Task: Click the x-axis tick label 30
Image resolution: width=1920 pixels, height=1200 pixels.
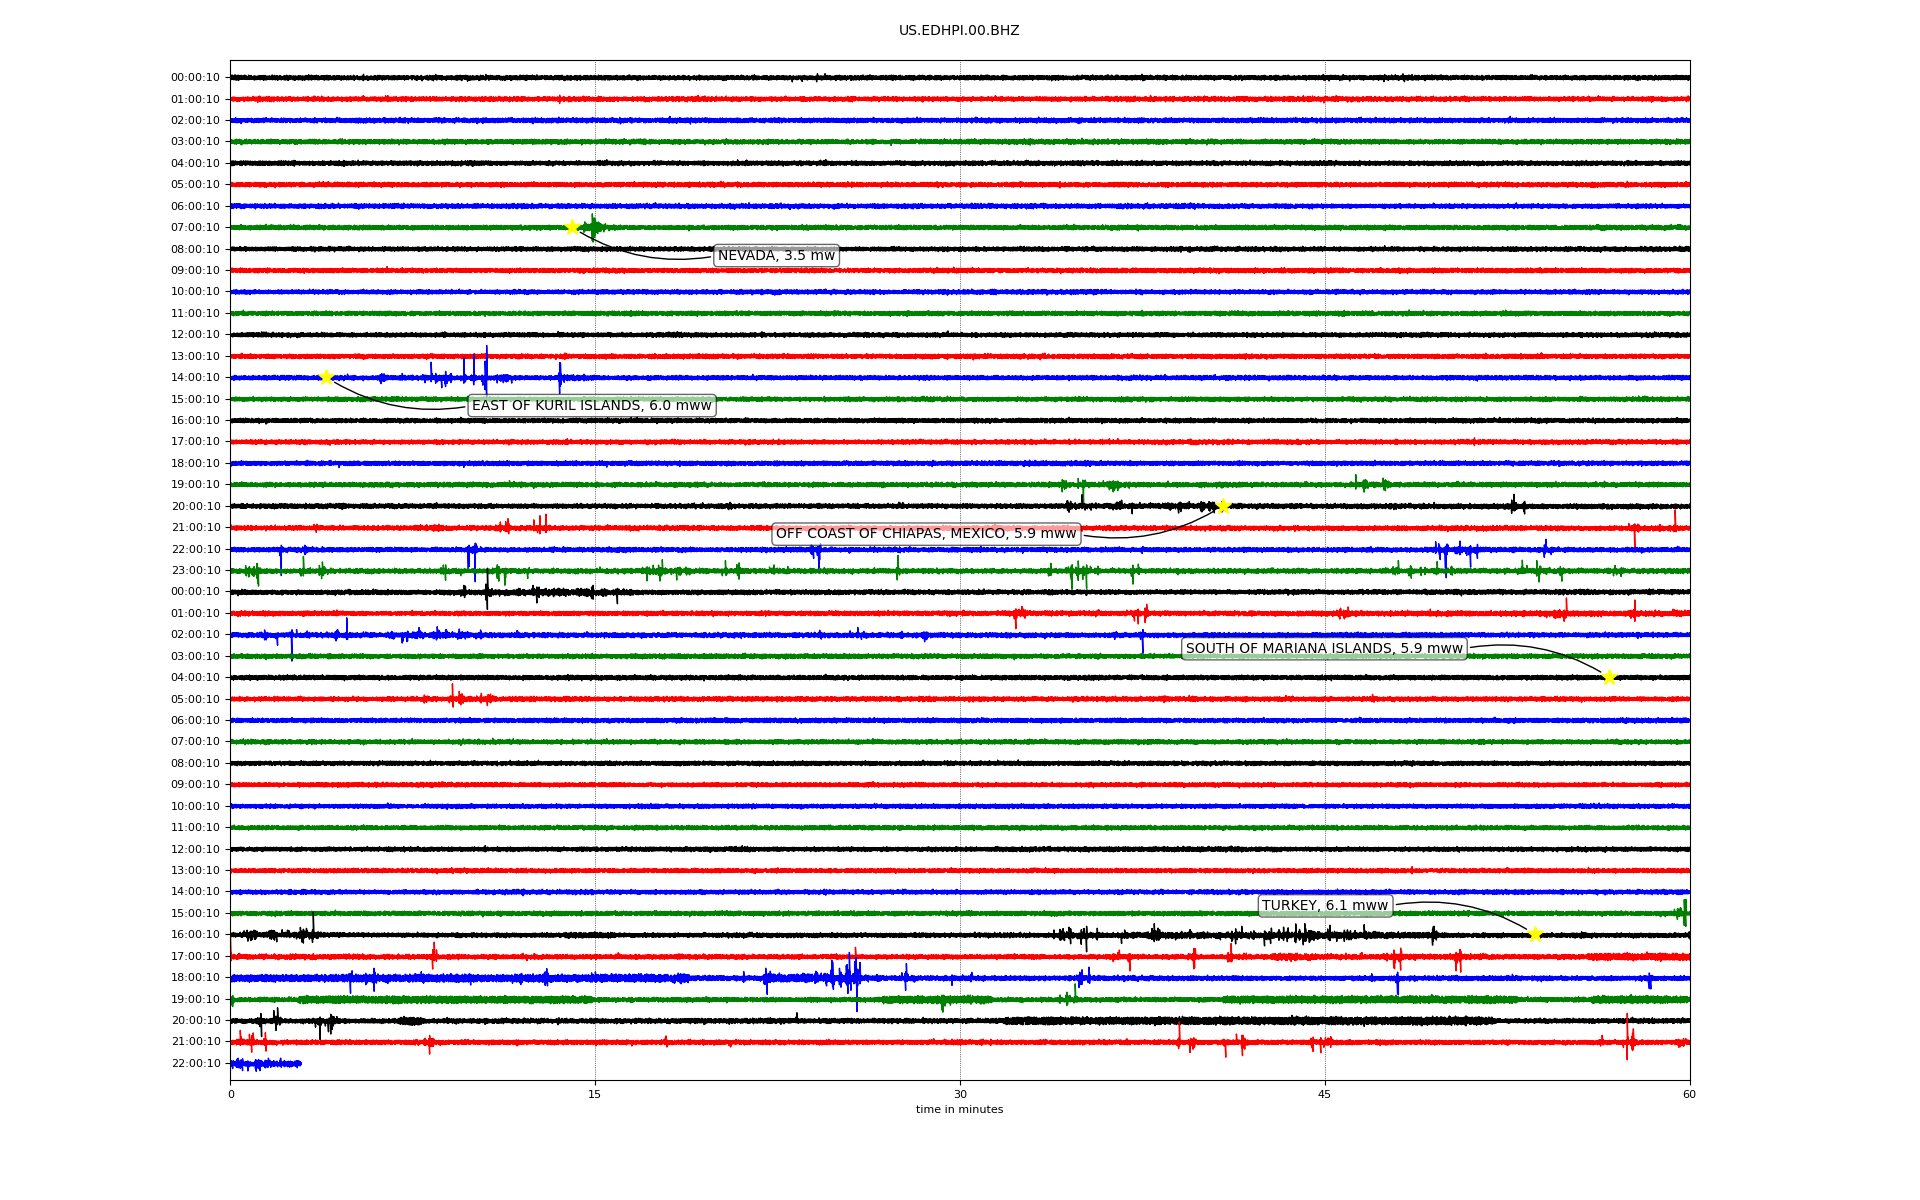Action: click(960, 1094)
